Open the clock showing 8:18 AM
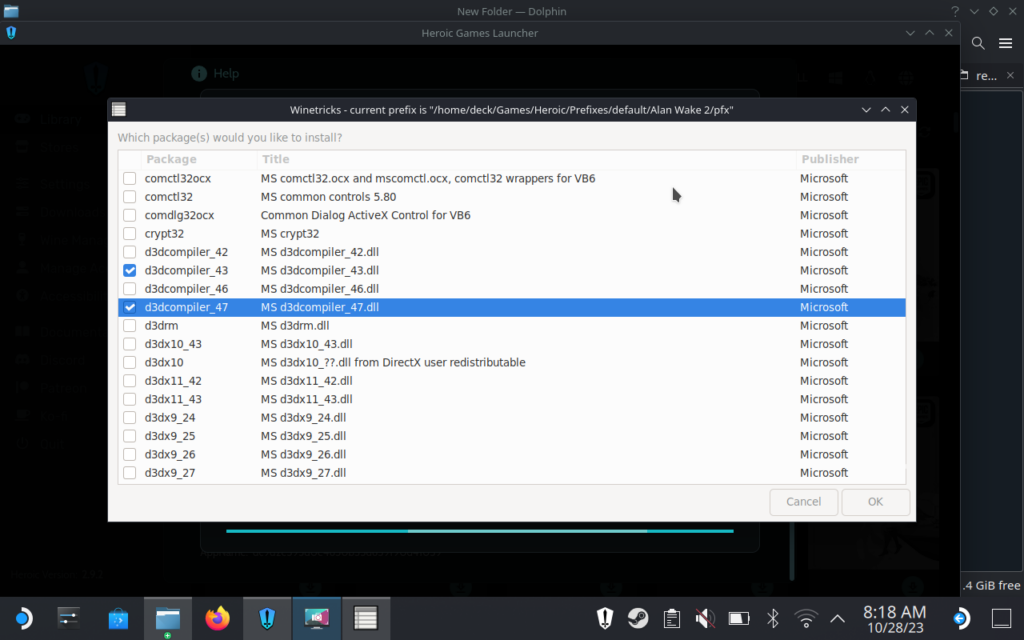The height and width of the screenshot is (640, 1024). point(895,619)
